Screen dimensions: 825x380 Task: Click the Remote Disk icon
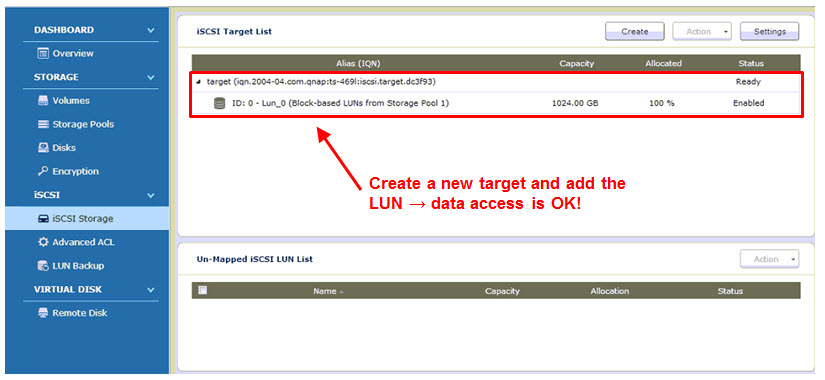[43, 313]
